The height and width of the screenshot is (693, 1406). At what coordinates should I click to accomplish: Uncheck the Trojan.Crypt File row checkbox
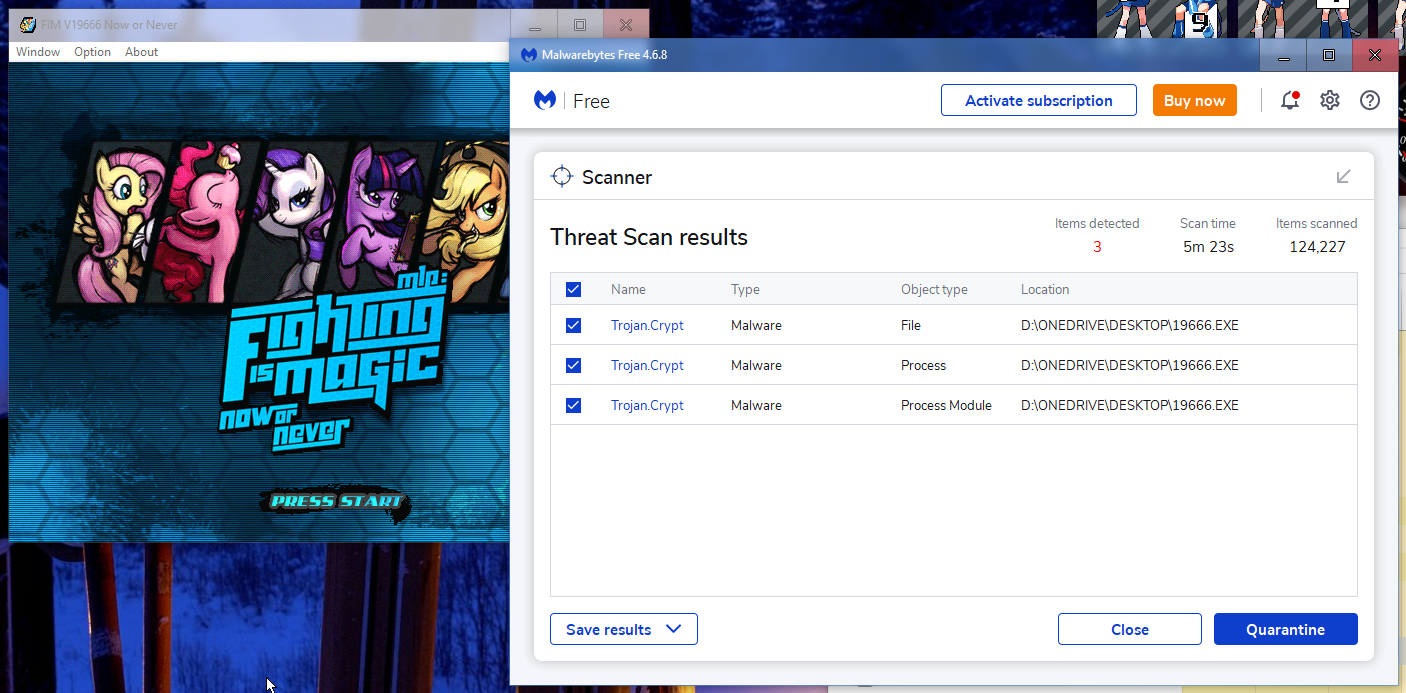pos(573,325)
